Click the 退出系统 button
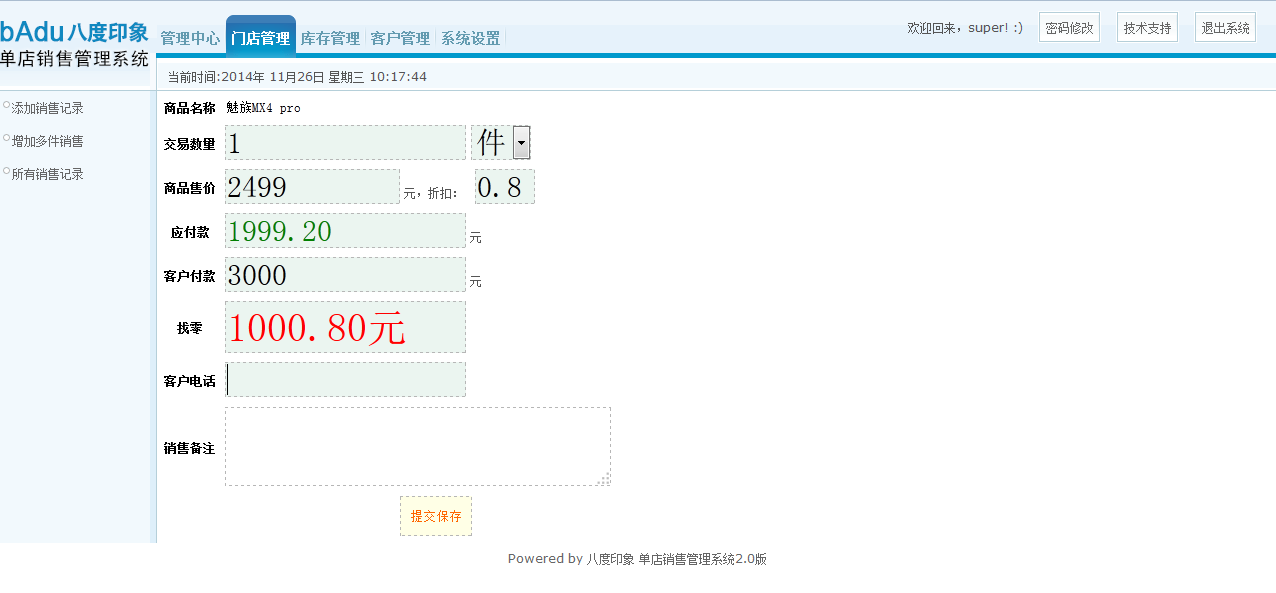The width and height of the screenshot is (1276, 593). [x=1225, y=28]
